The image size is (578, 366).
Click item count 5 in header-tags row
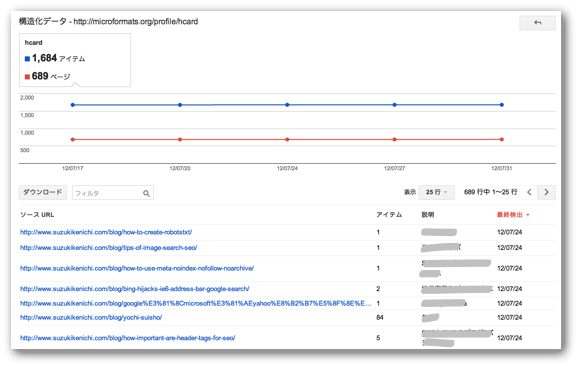pyautogui.click(x=378, y=338)
